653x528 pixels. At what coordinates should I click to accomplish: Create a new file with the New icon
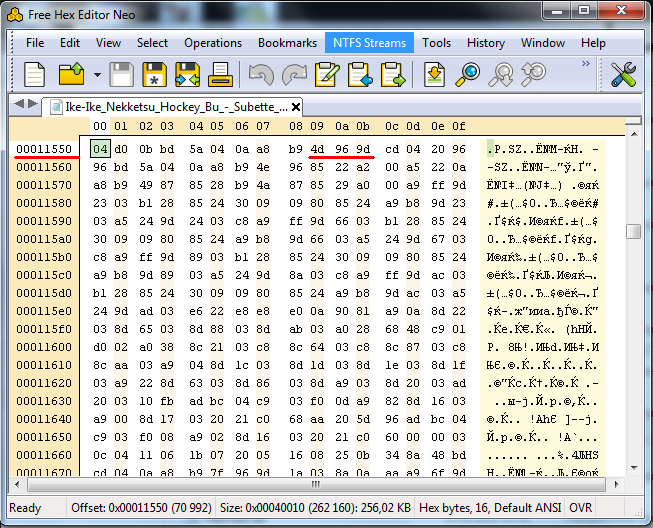[35, 75]
